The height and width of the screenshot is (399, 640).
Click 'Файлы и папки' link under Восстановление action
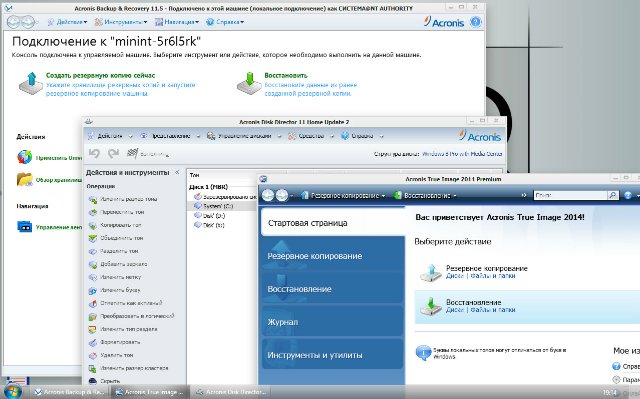coord(493,310)
